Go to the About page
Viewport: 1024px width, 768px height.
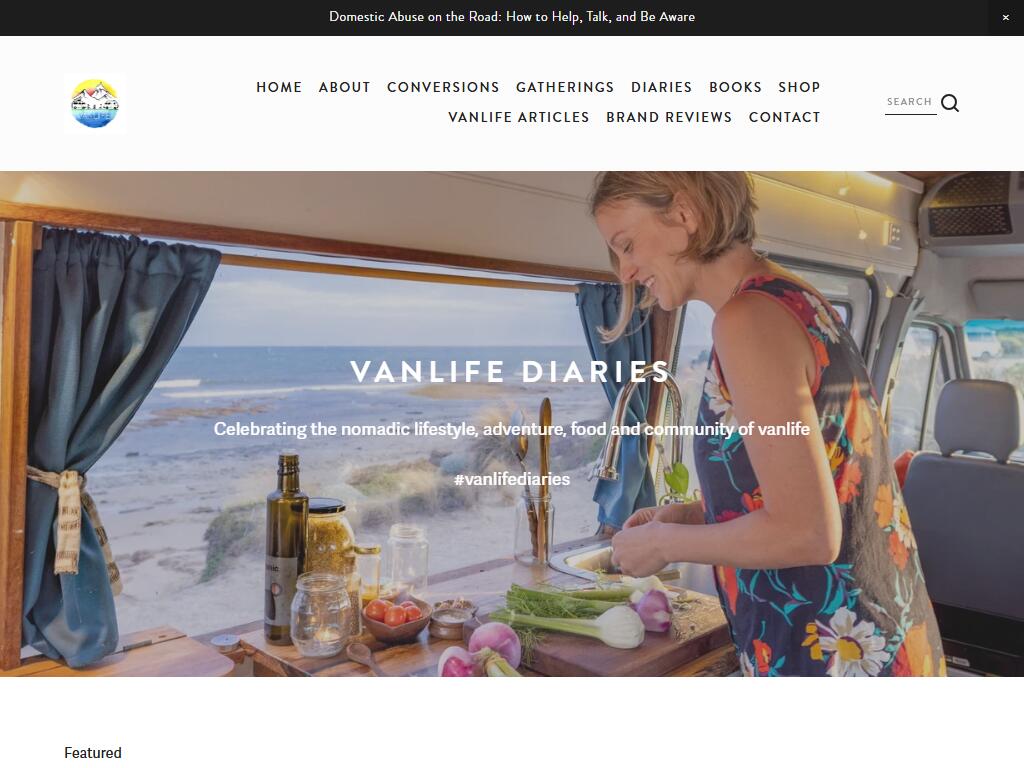[345, 88]
